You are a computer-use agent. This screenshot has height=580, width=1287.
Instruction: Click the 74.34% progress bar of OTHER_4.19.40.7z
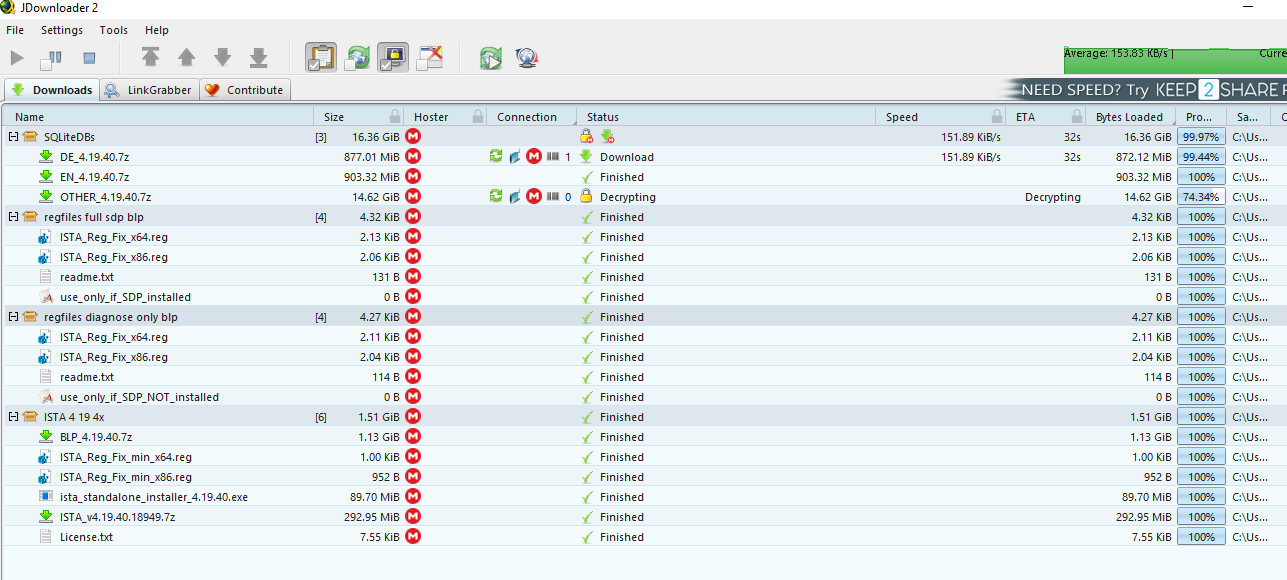(x=1201, y=197)
